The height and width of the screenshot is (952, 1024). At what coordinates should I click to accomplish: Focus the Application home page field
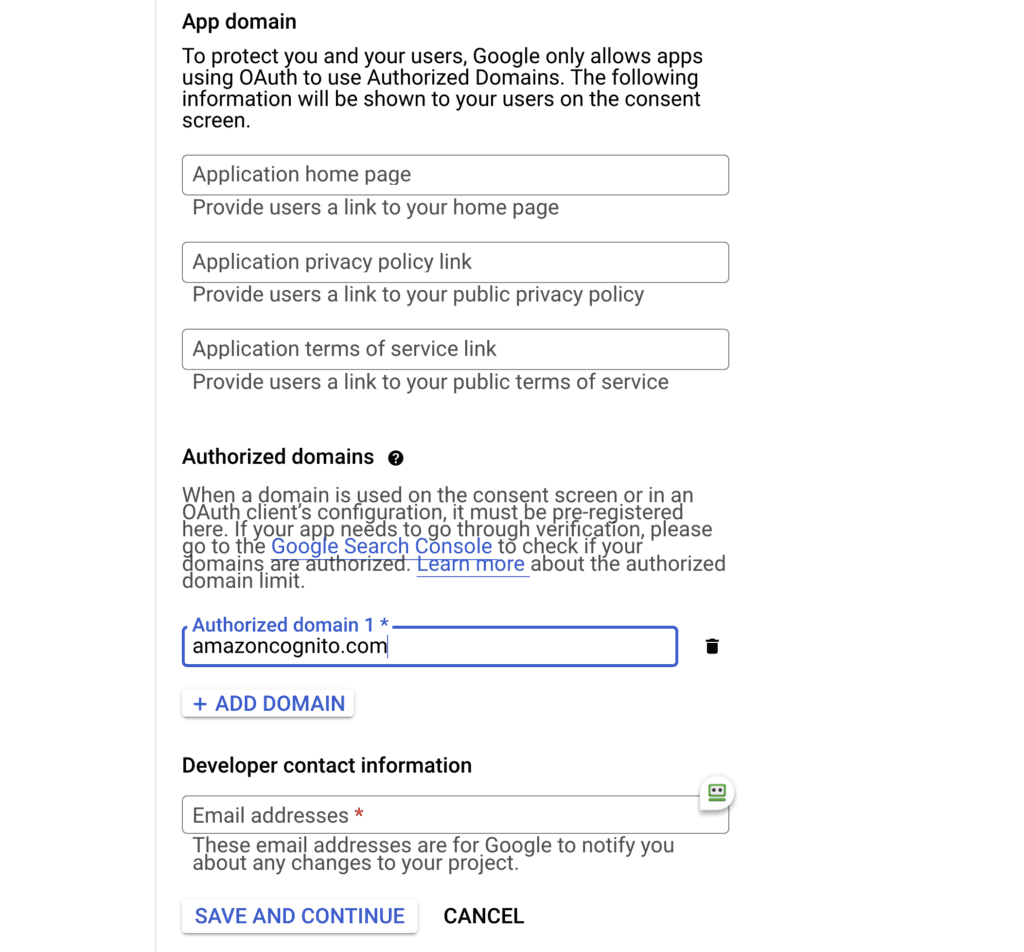pos(455,175)
